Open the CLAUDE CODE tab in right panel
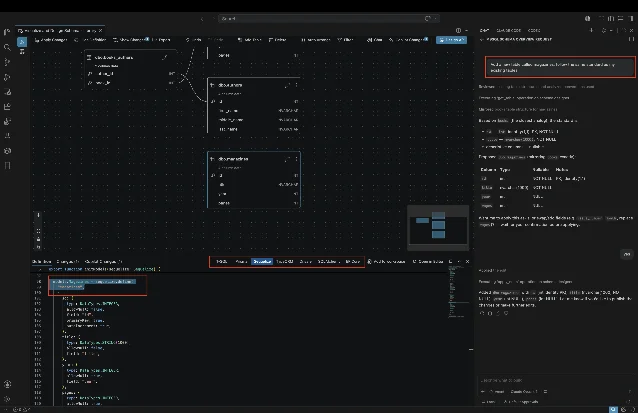 (x=509, y=30)
